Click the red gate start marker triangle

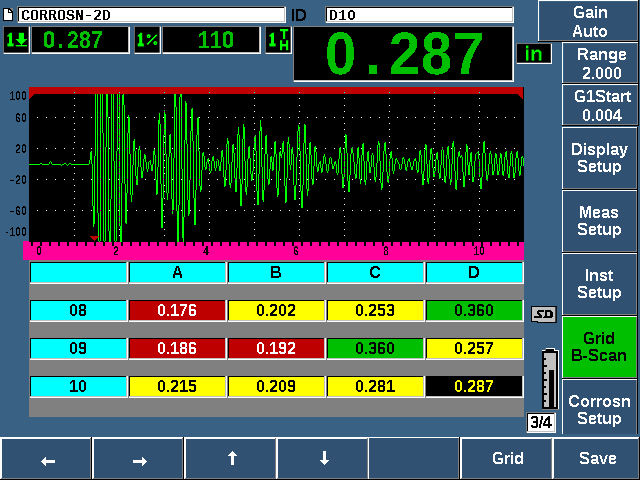[x=94, y=238]
